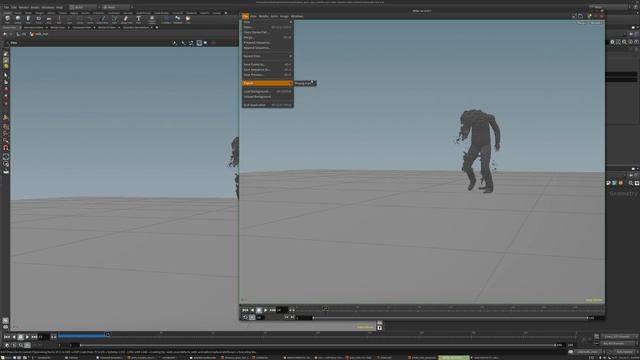Open the MPlay Render menu

pyautogui.click(x=263, y=16)
